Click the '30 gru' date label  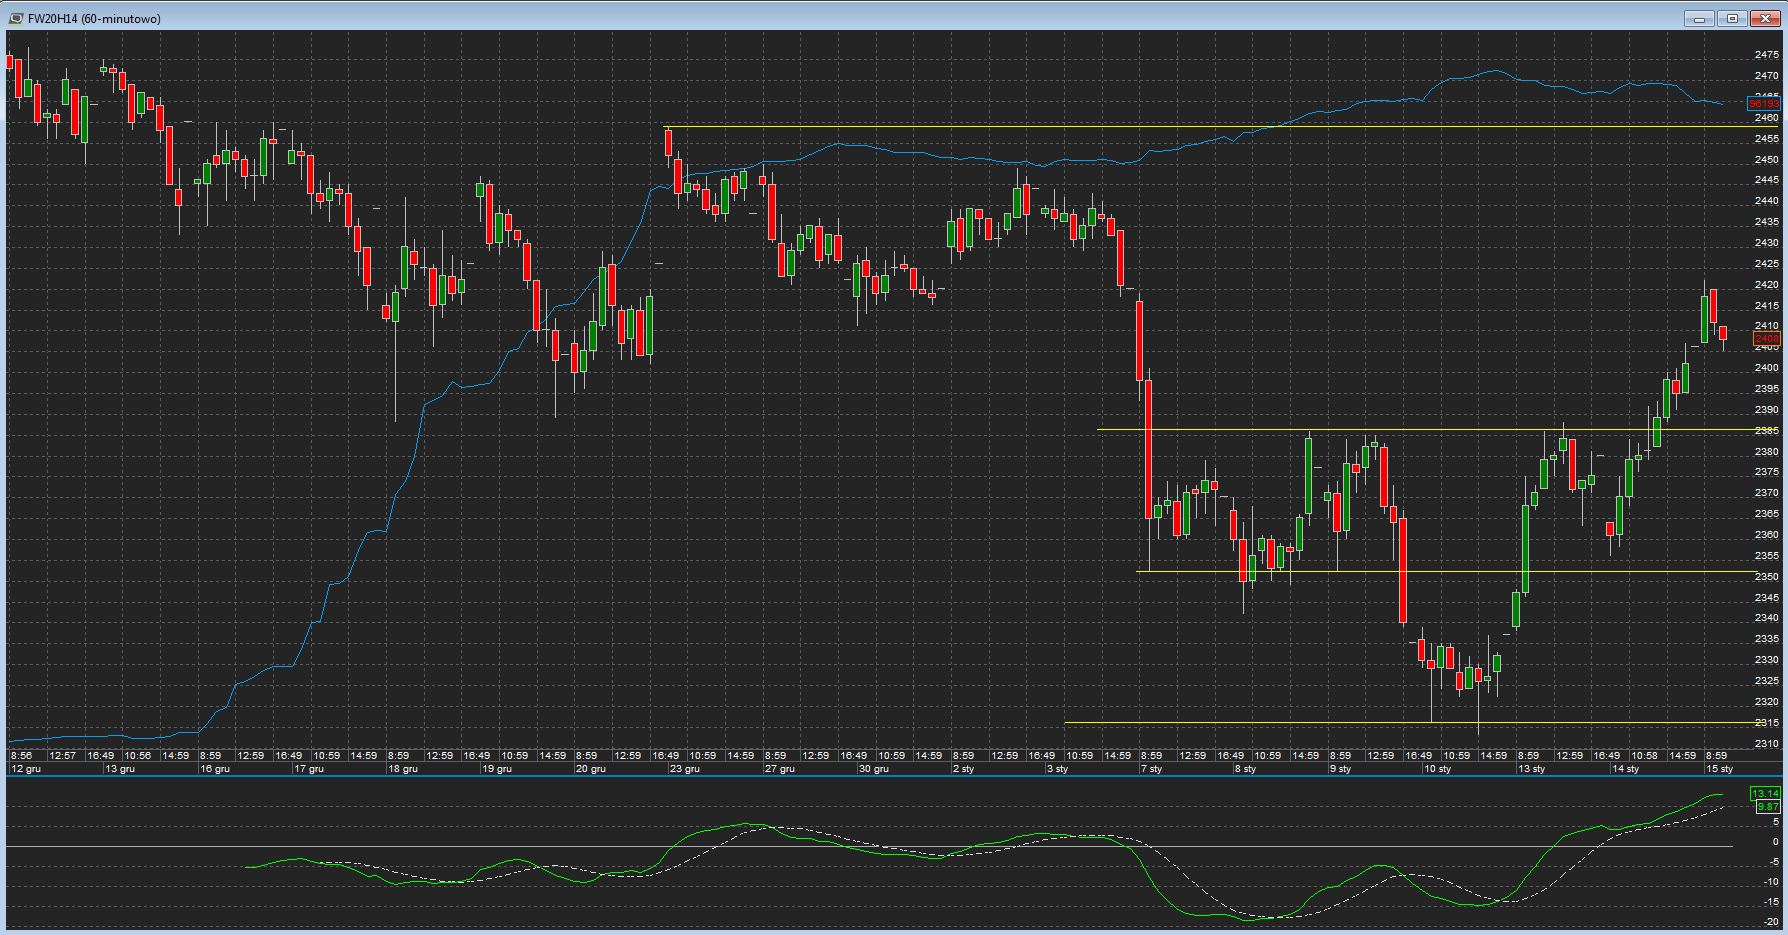(873, 769)
